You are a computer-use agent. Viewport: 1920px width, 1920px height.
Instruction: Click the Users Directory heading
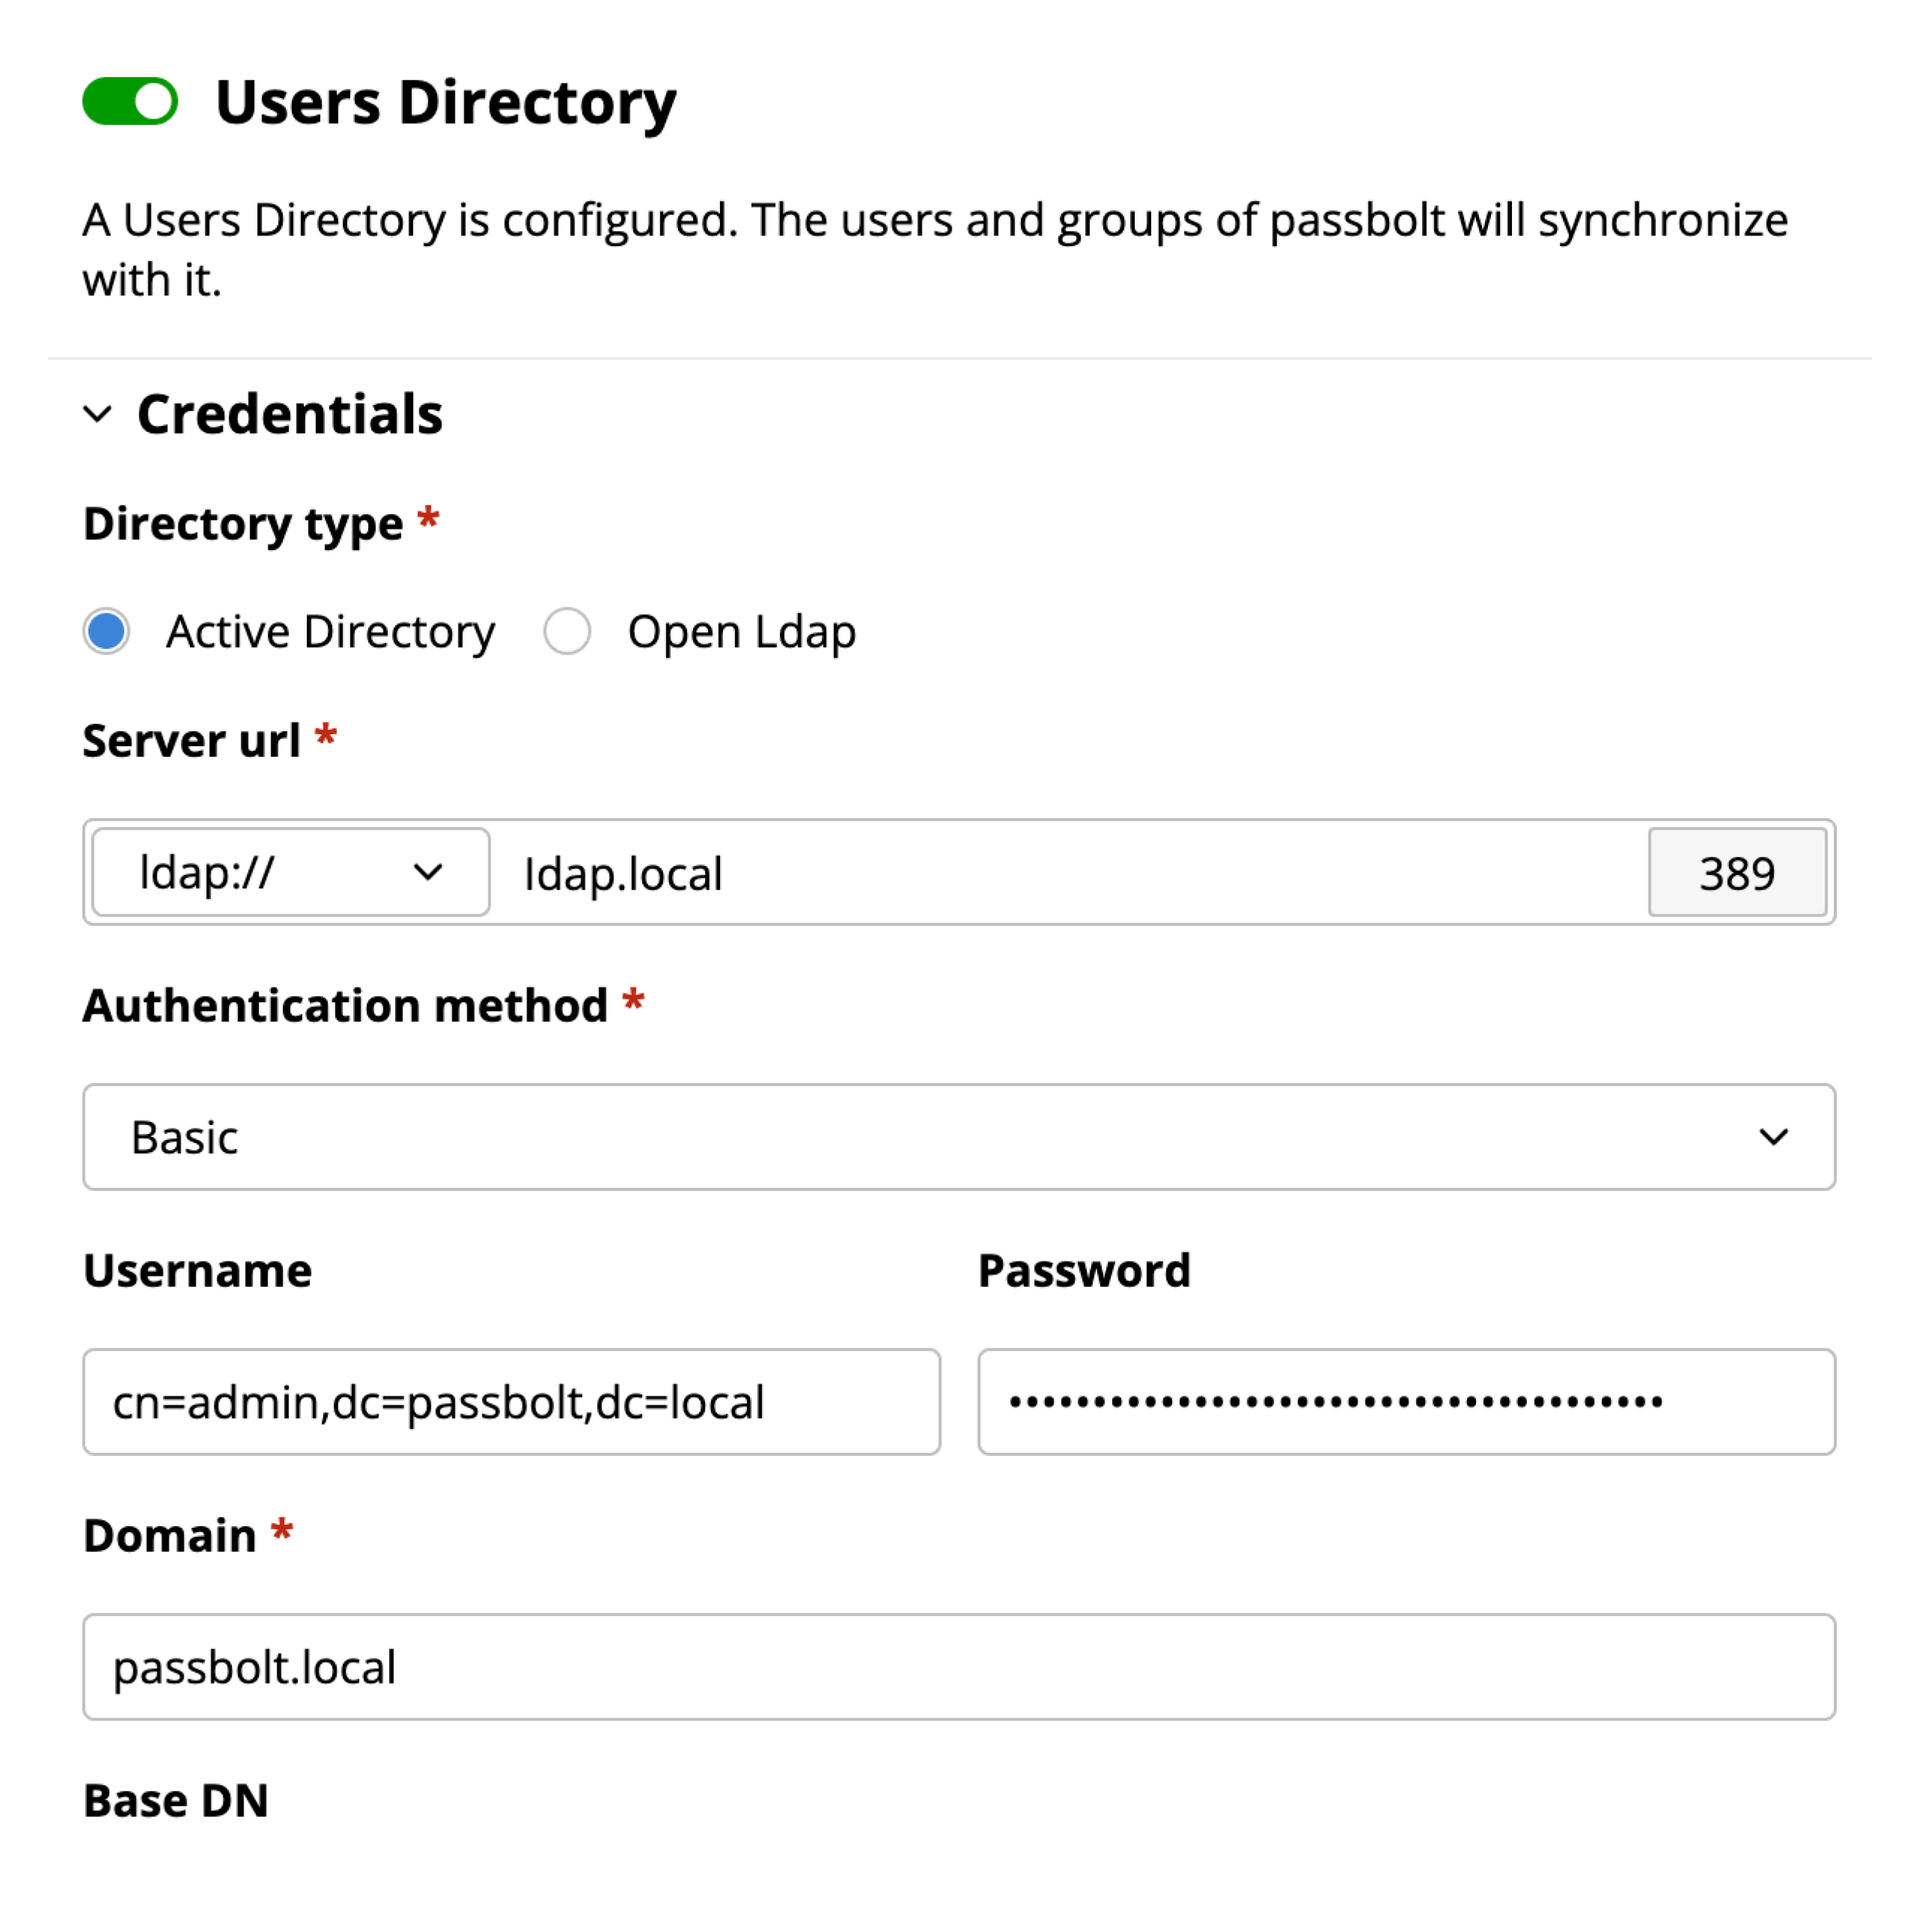446,100
